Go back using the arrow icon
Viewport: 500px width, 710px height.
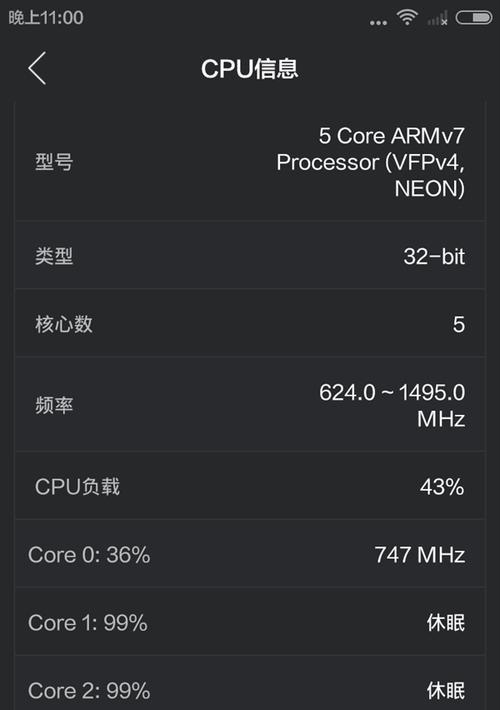(x=37, y=68)
